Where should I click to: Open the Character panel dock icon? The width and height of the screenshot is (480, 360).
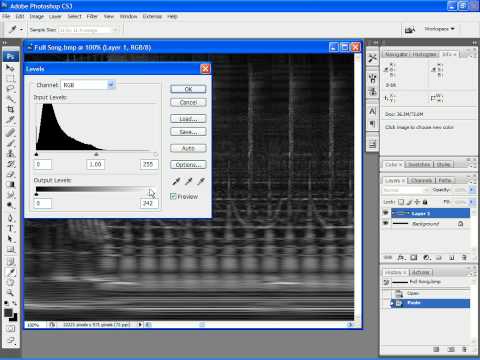(x=373, y=111)
